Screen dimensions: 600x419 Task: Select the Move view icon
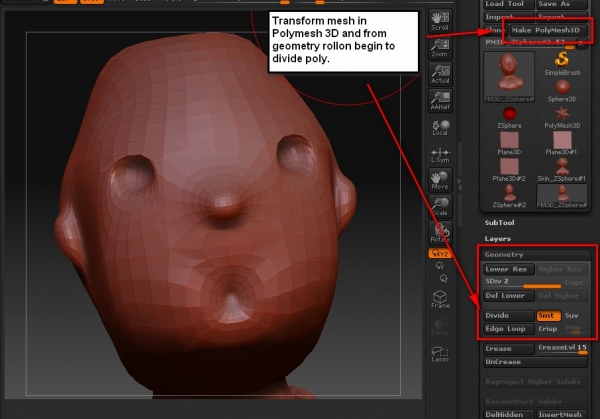440,180
